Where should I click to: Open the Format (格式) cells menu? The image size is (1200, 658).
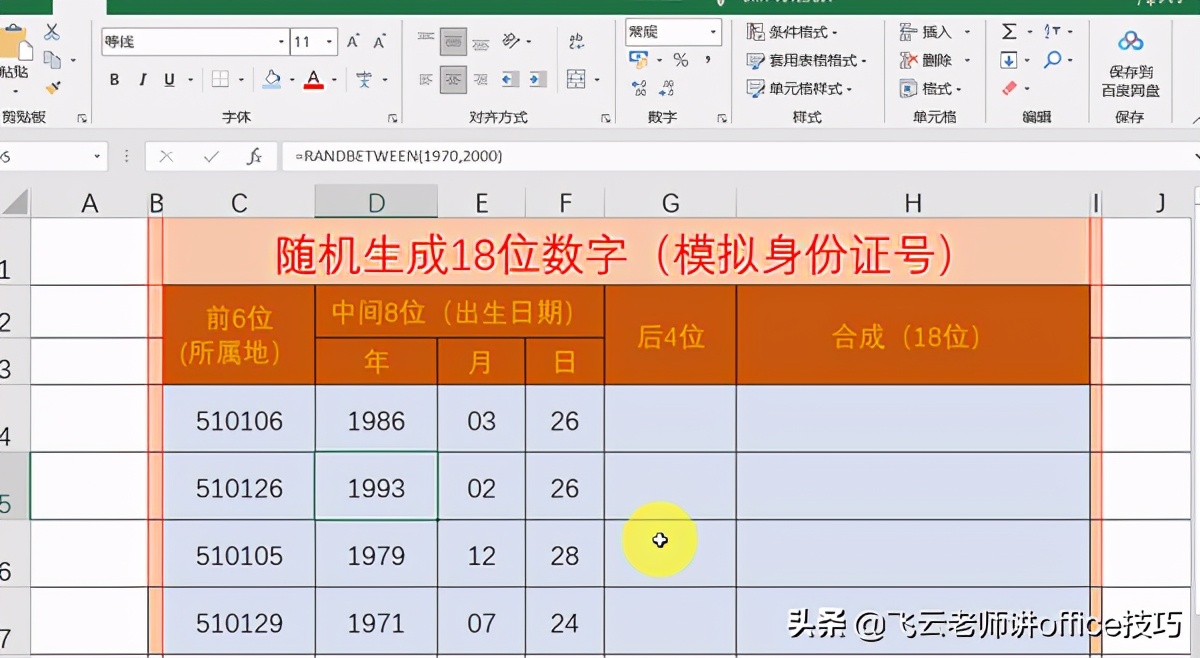[x=930, y=89]
